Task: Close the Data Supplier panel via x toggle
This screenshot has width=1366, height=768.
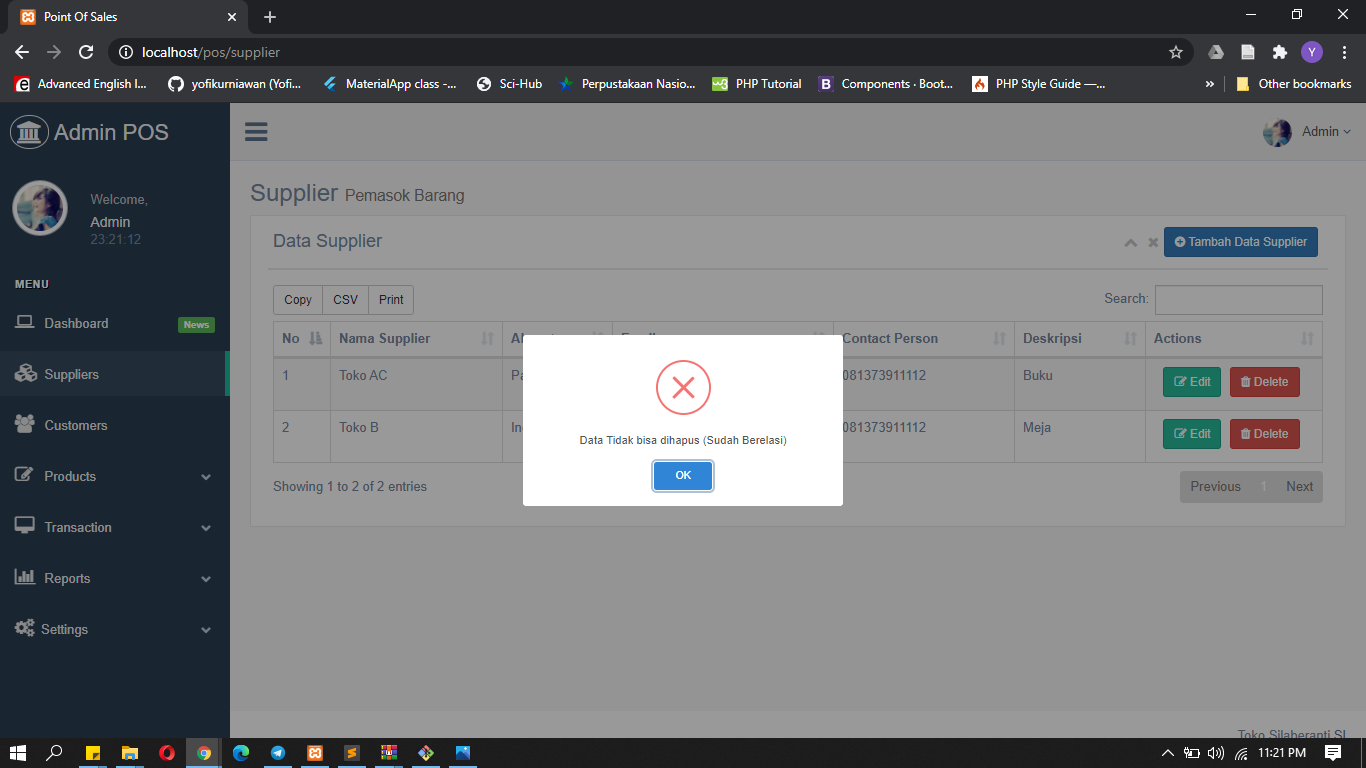Action: (1153, 242)
